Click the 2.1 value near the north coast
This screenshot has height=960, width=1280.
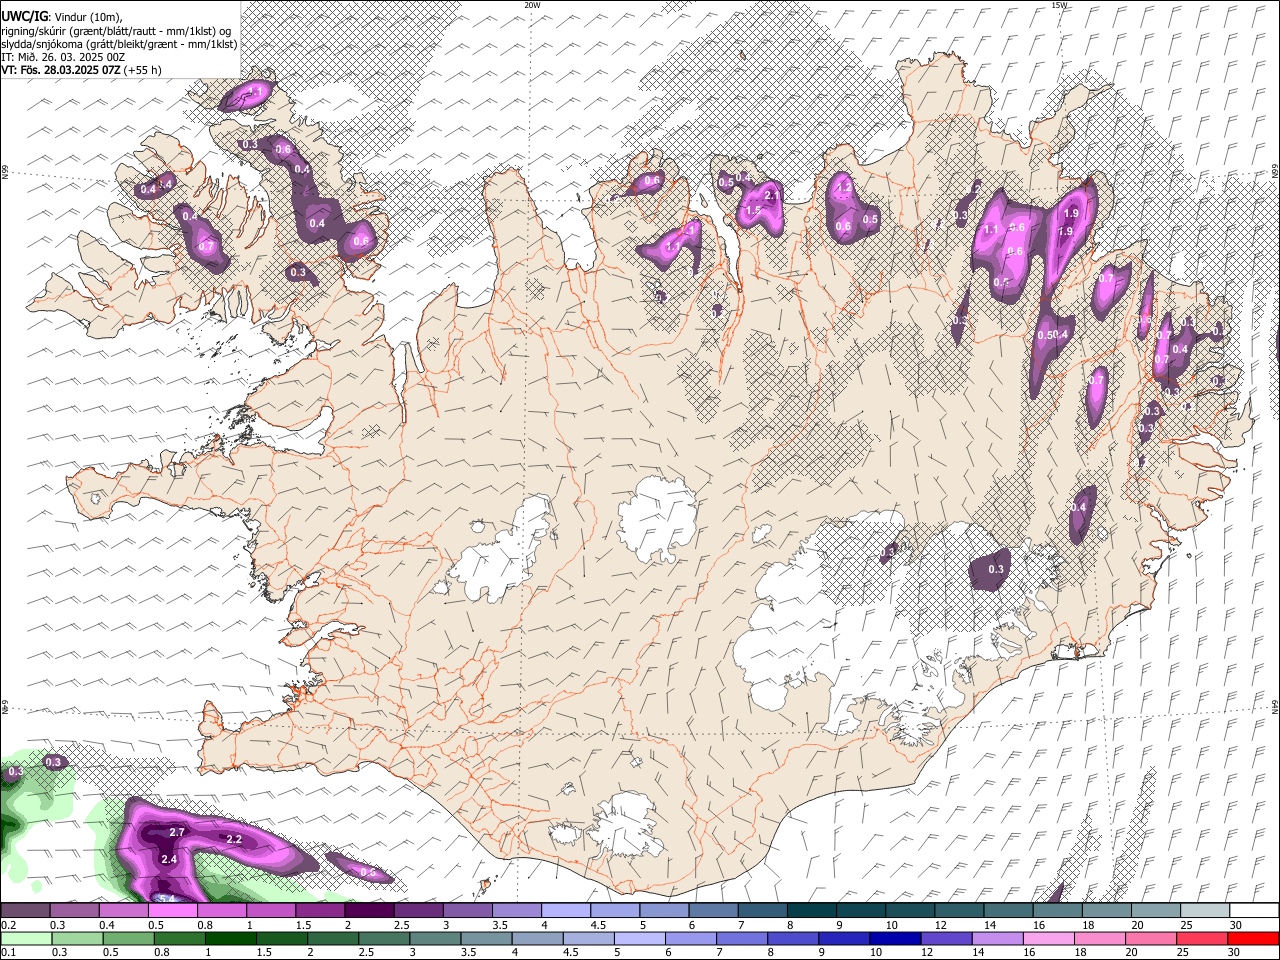(x=772, y=197)
